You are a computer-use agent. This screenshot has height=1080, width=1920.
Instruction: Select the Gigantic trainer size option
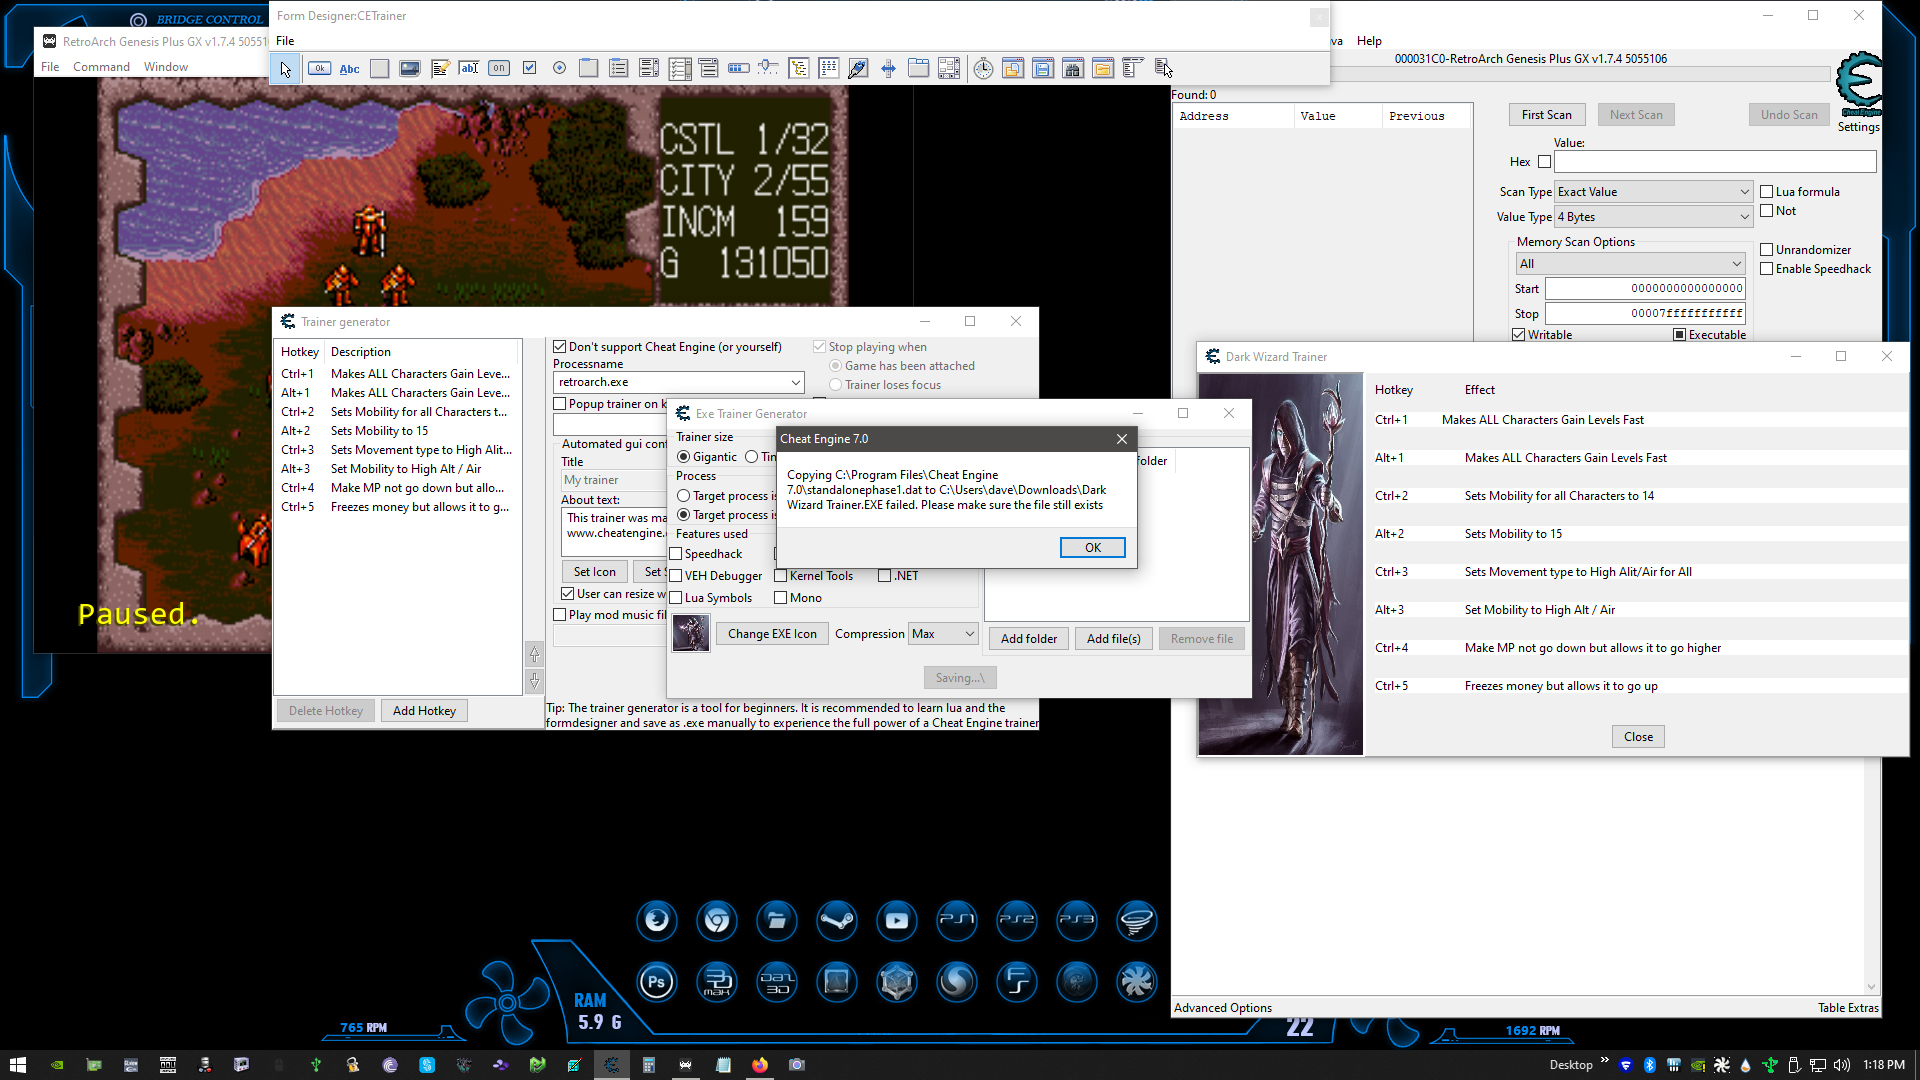coord(684,457)
